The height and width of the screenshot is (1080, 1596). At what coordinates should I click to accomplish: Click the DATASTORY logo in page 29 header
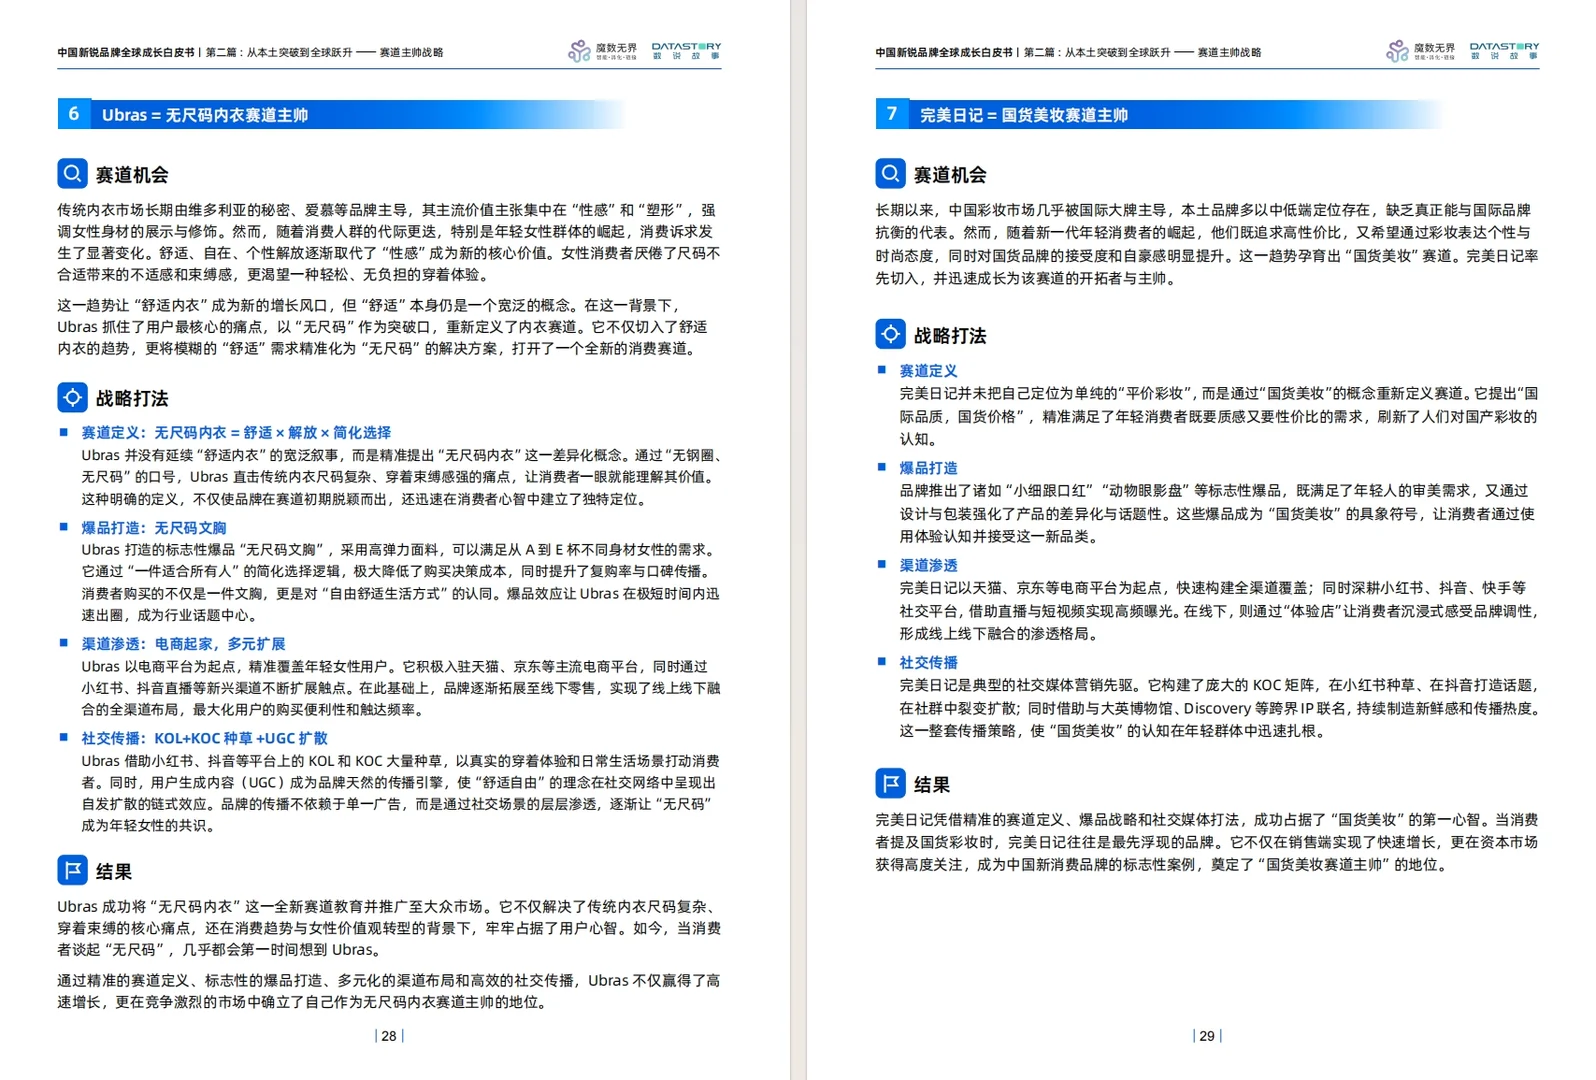click(x=1504, y=51)
